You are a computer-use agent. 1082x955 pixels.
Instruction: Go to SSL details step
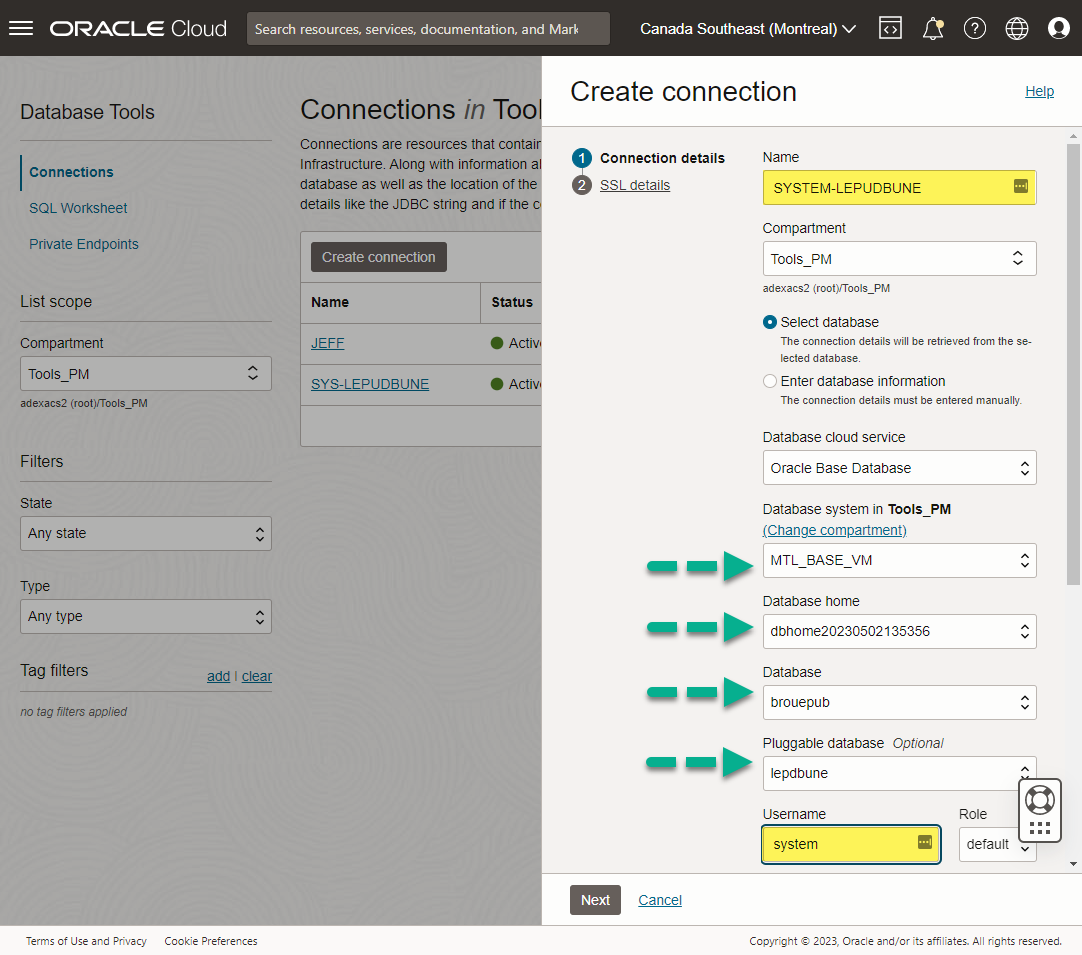635,185
